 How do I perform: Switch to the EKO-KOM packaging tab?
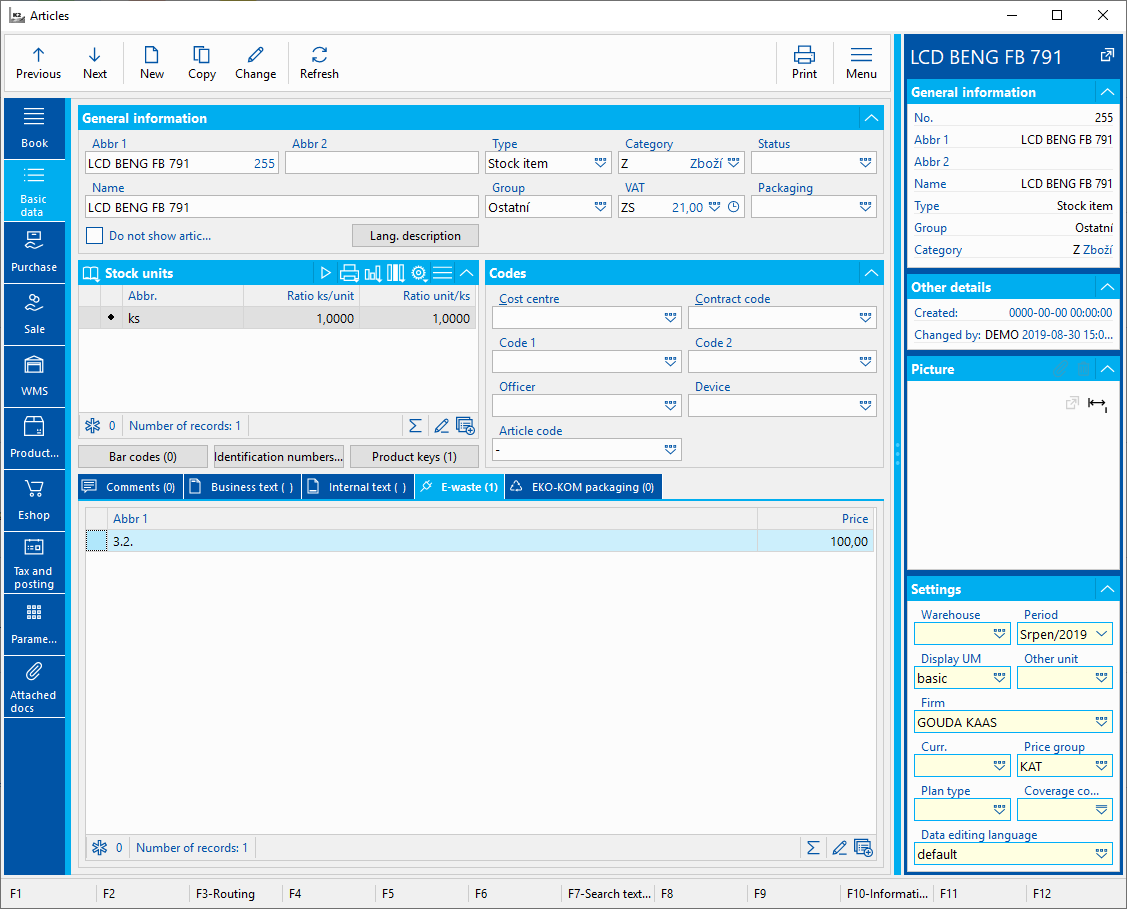point(582,487)
